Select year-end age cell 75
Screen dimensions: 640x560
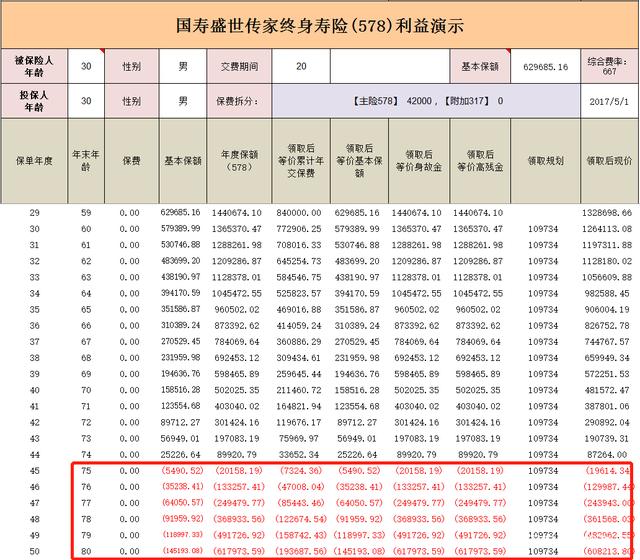point(86,471)
